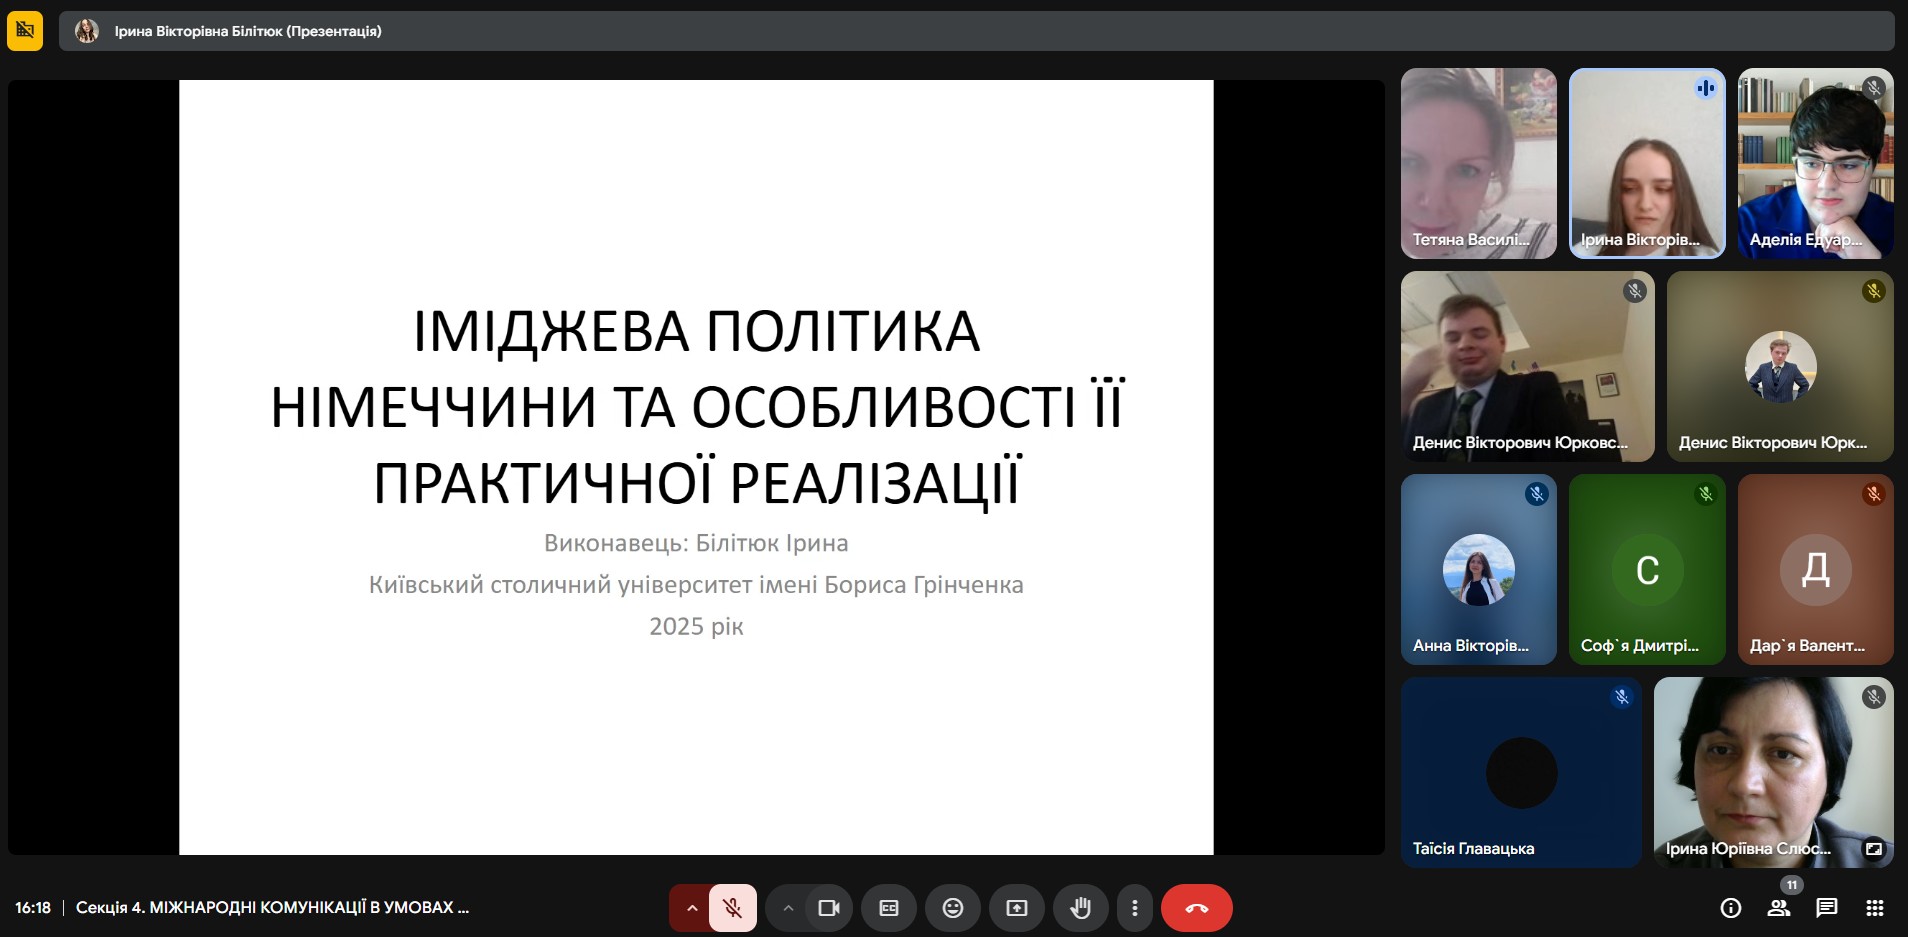Toggle the camera on or off
Screen dimensions: 1908x937
(x=828, y=908)
